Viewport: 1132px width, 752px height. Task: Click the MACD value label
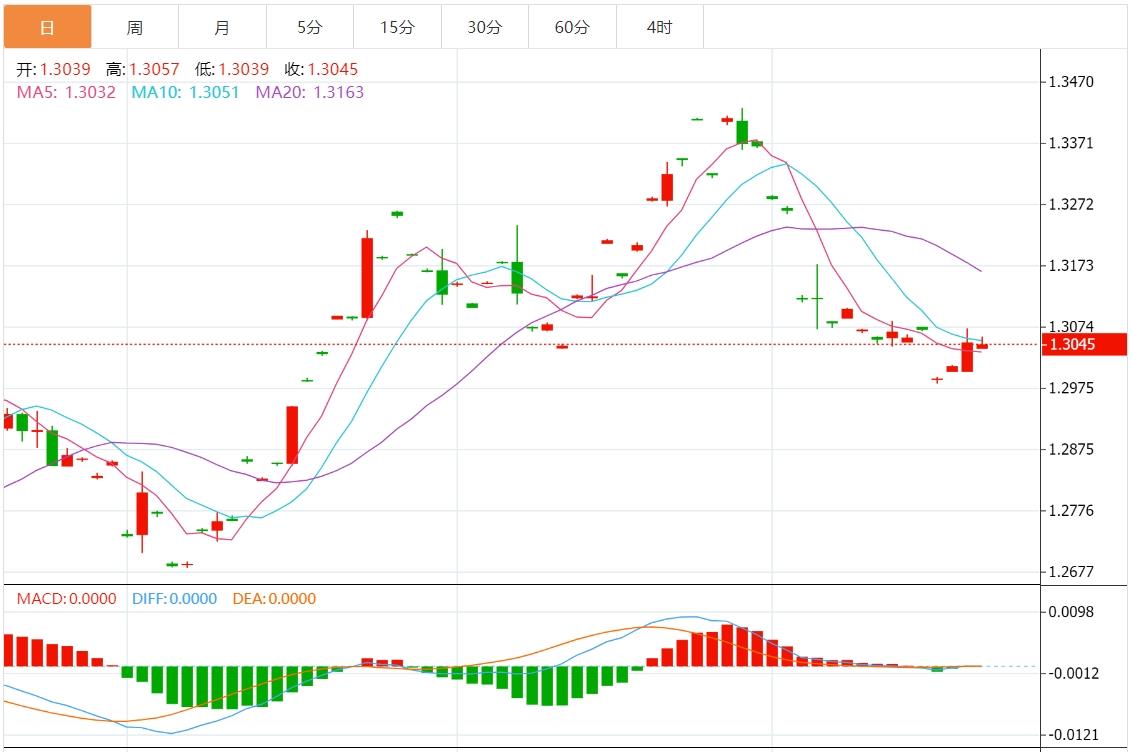point(66,599)
